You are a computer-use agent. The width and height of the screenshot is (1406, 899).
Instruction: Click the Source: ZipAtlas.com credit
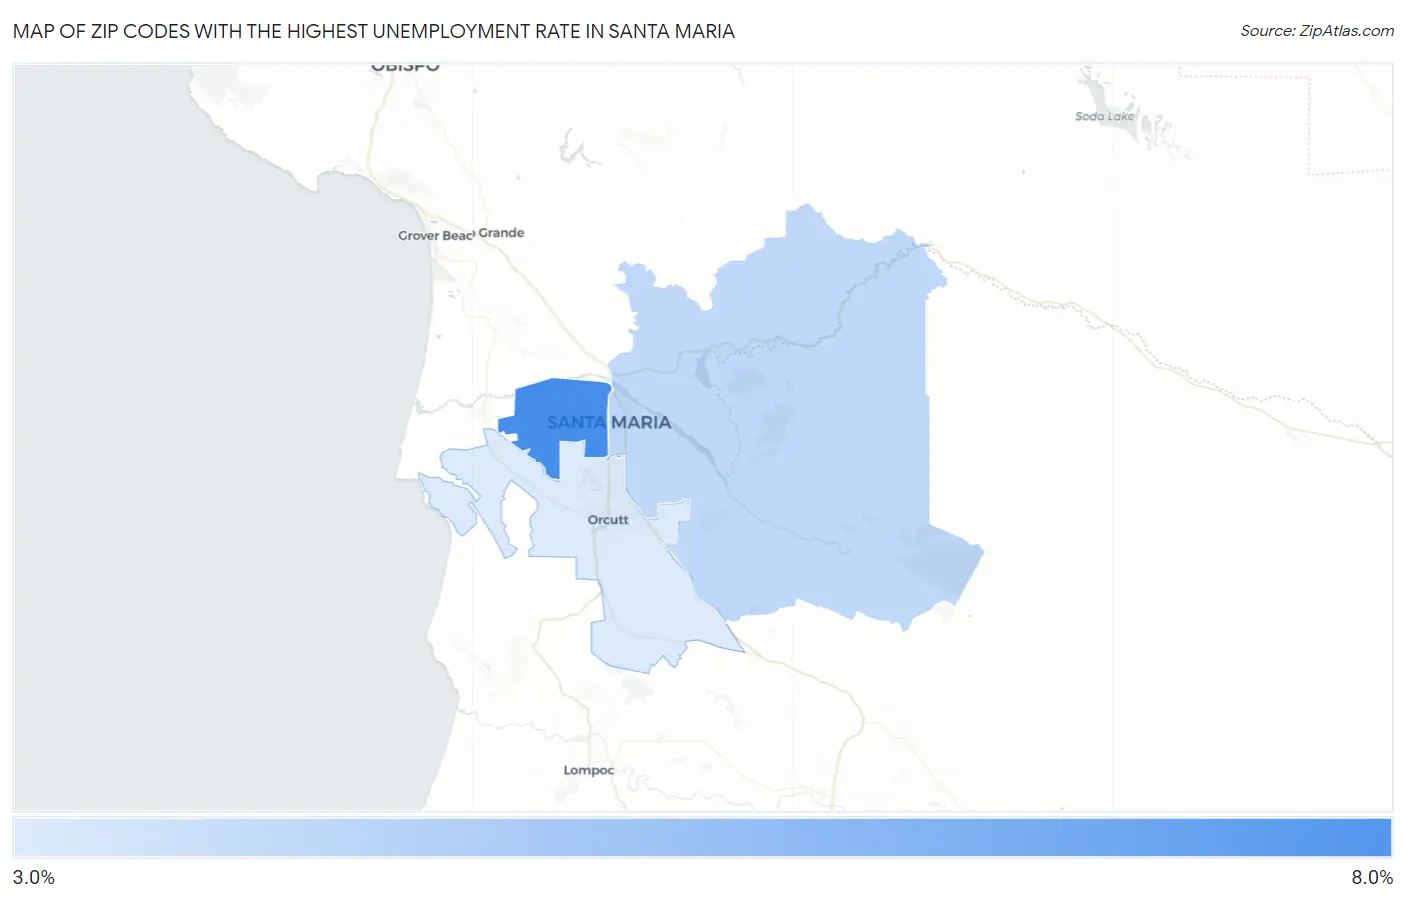(x=1317, y=31)
